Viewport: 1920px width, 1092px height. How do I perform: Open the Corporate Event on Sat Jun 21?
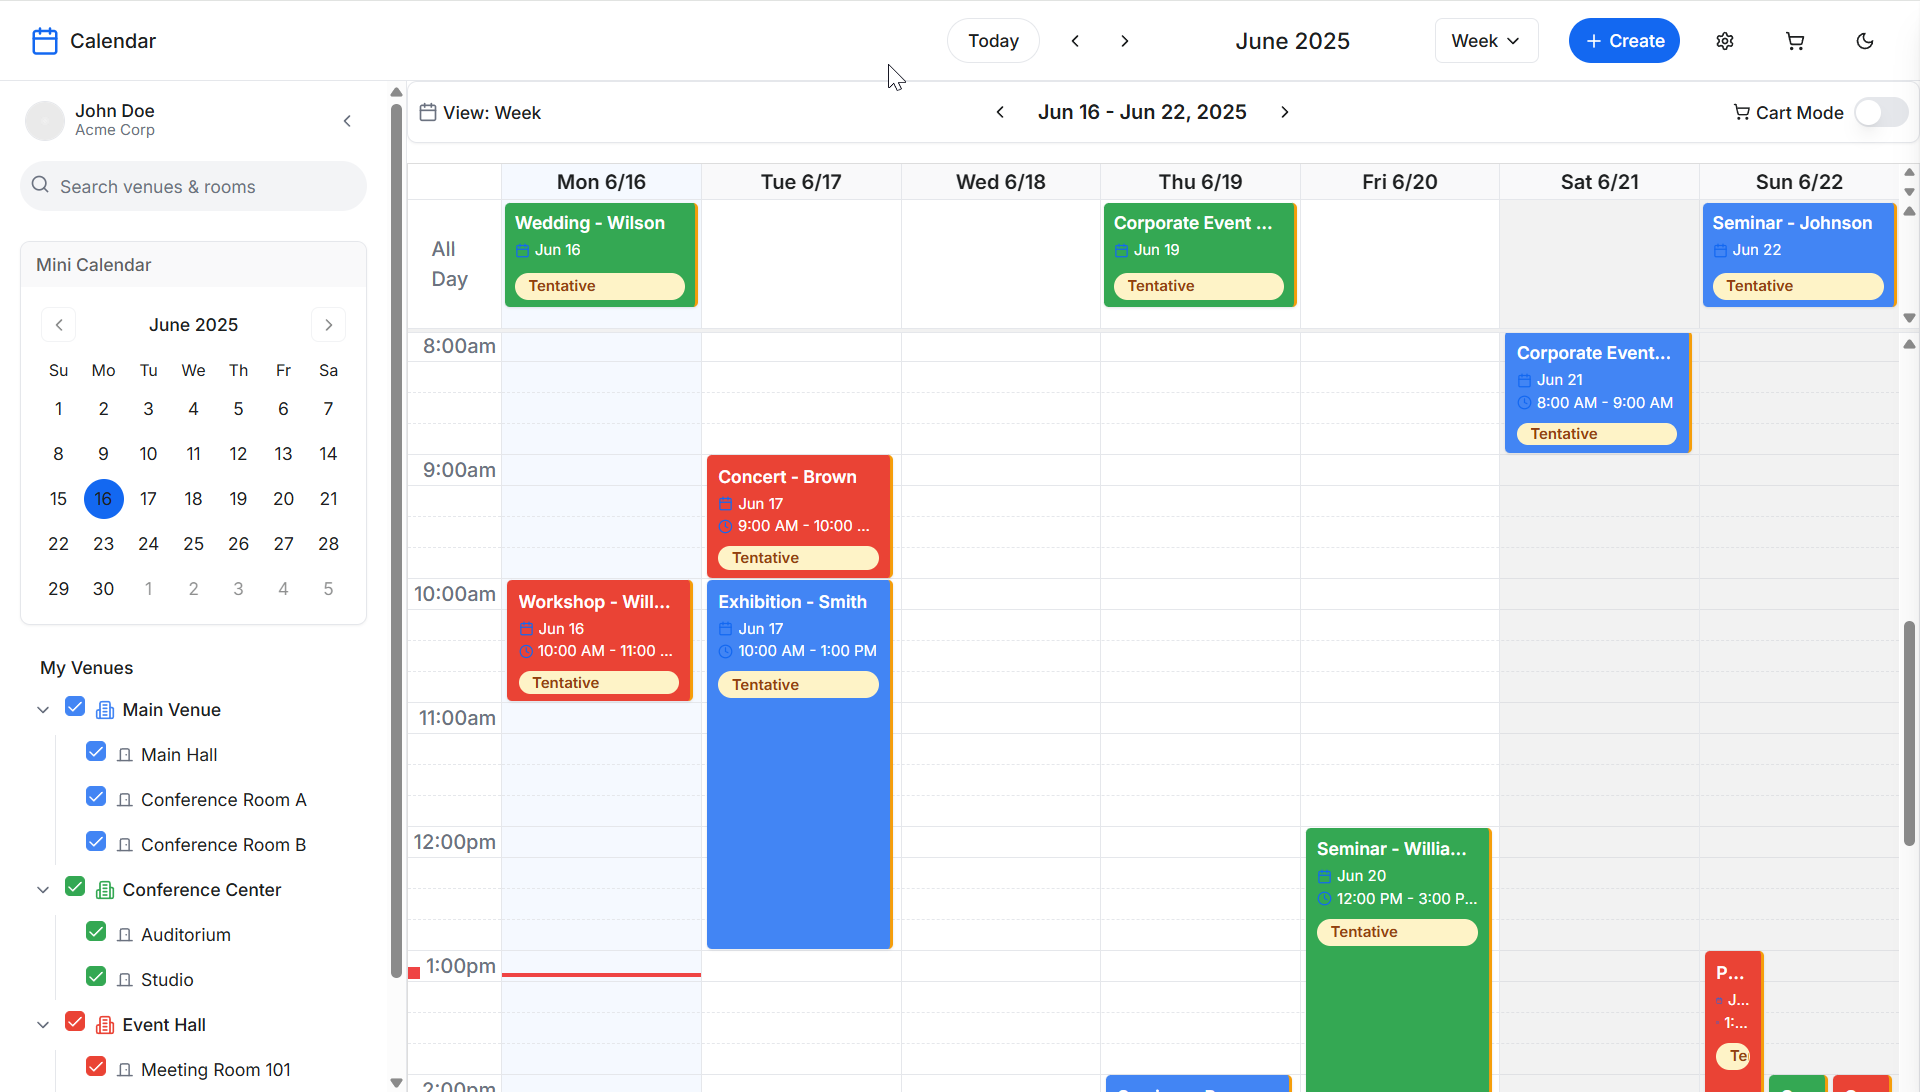point(1598,393)
